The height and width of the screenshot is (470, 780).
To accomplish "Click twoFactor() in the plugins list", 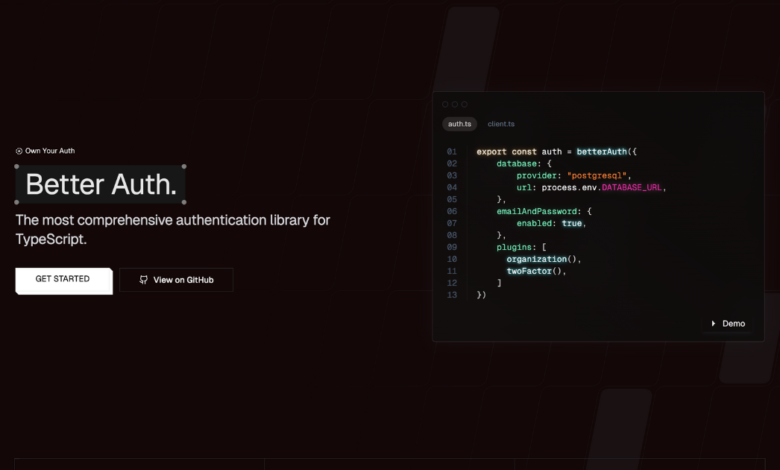I will coord(533,271).
